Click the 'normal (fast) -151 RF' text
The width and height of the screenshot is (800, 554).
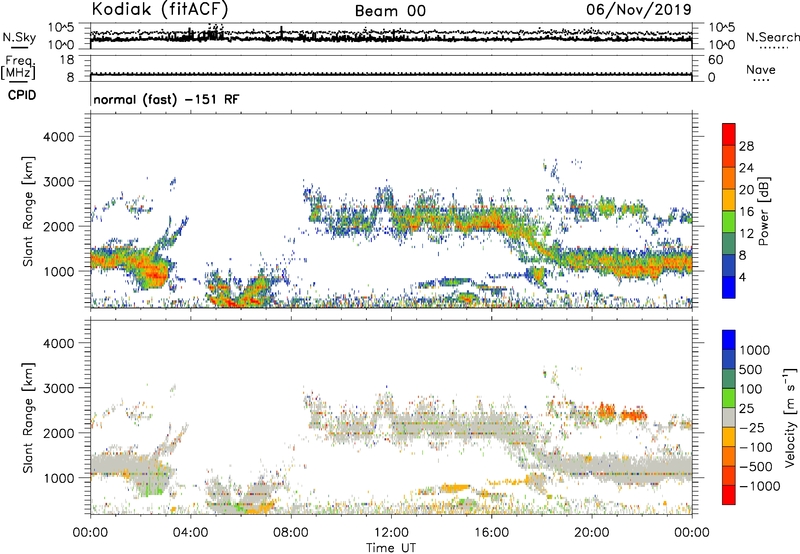166,99
